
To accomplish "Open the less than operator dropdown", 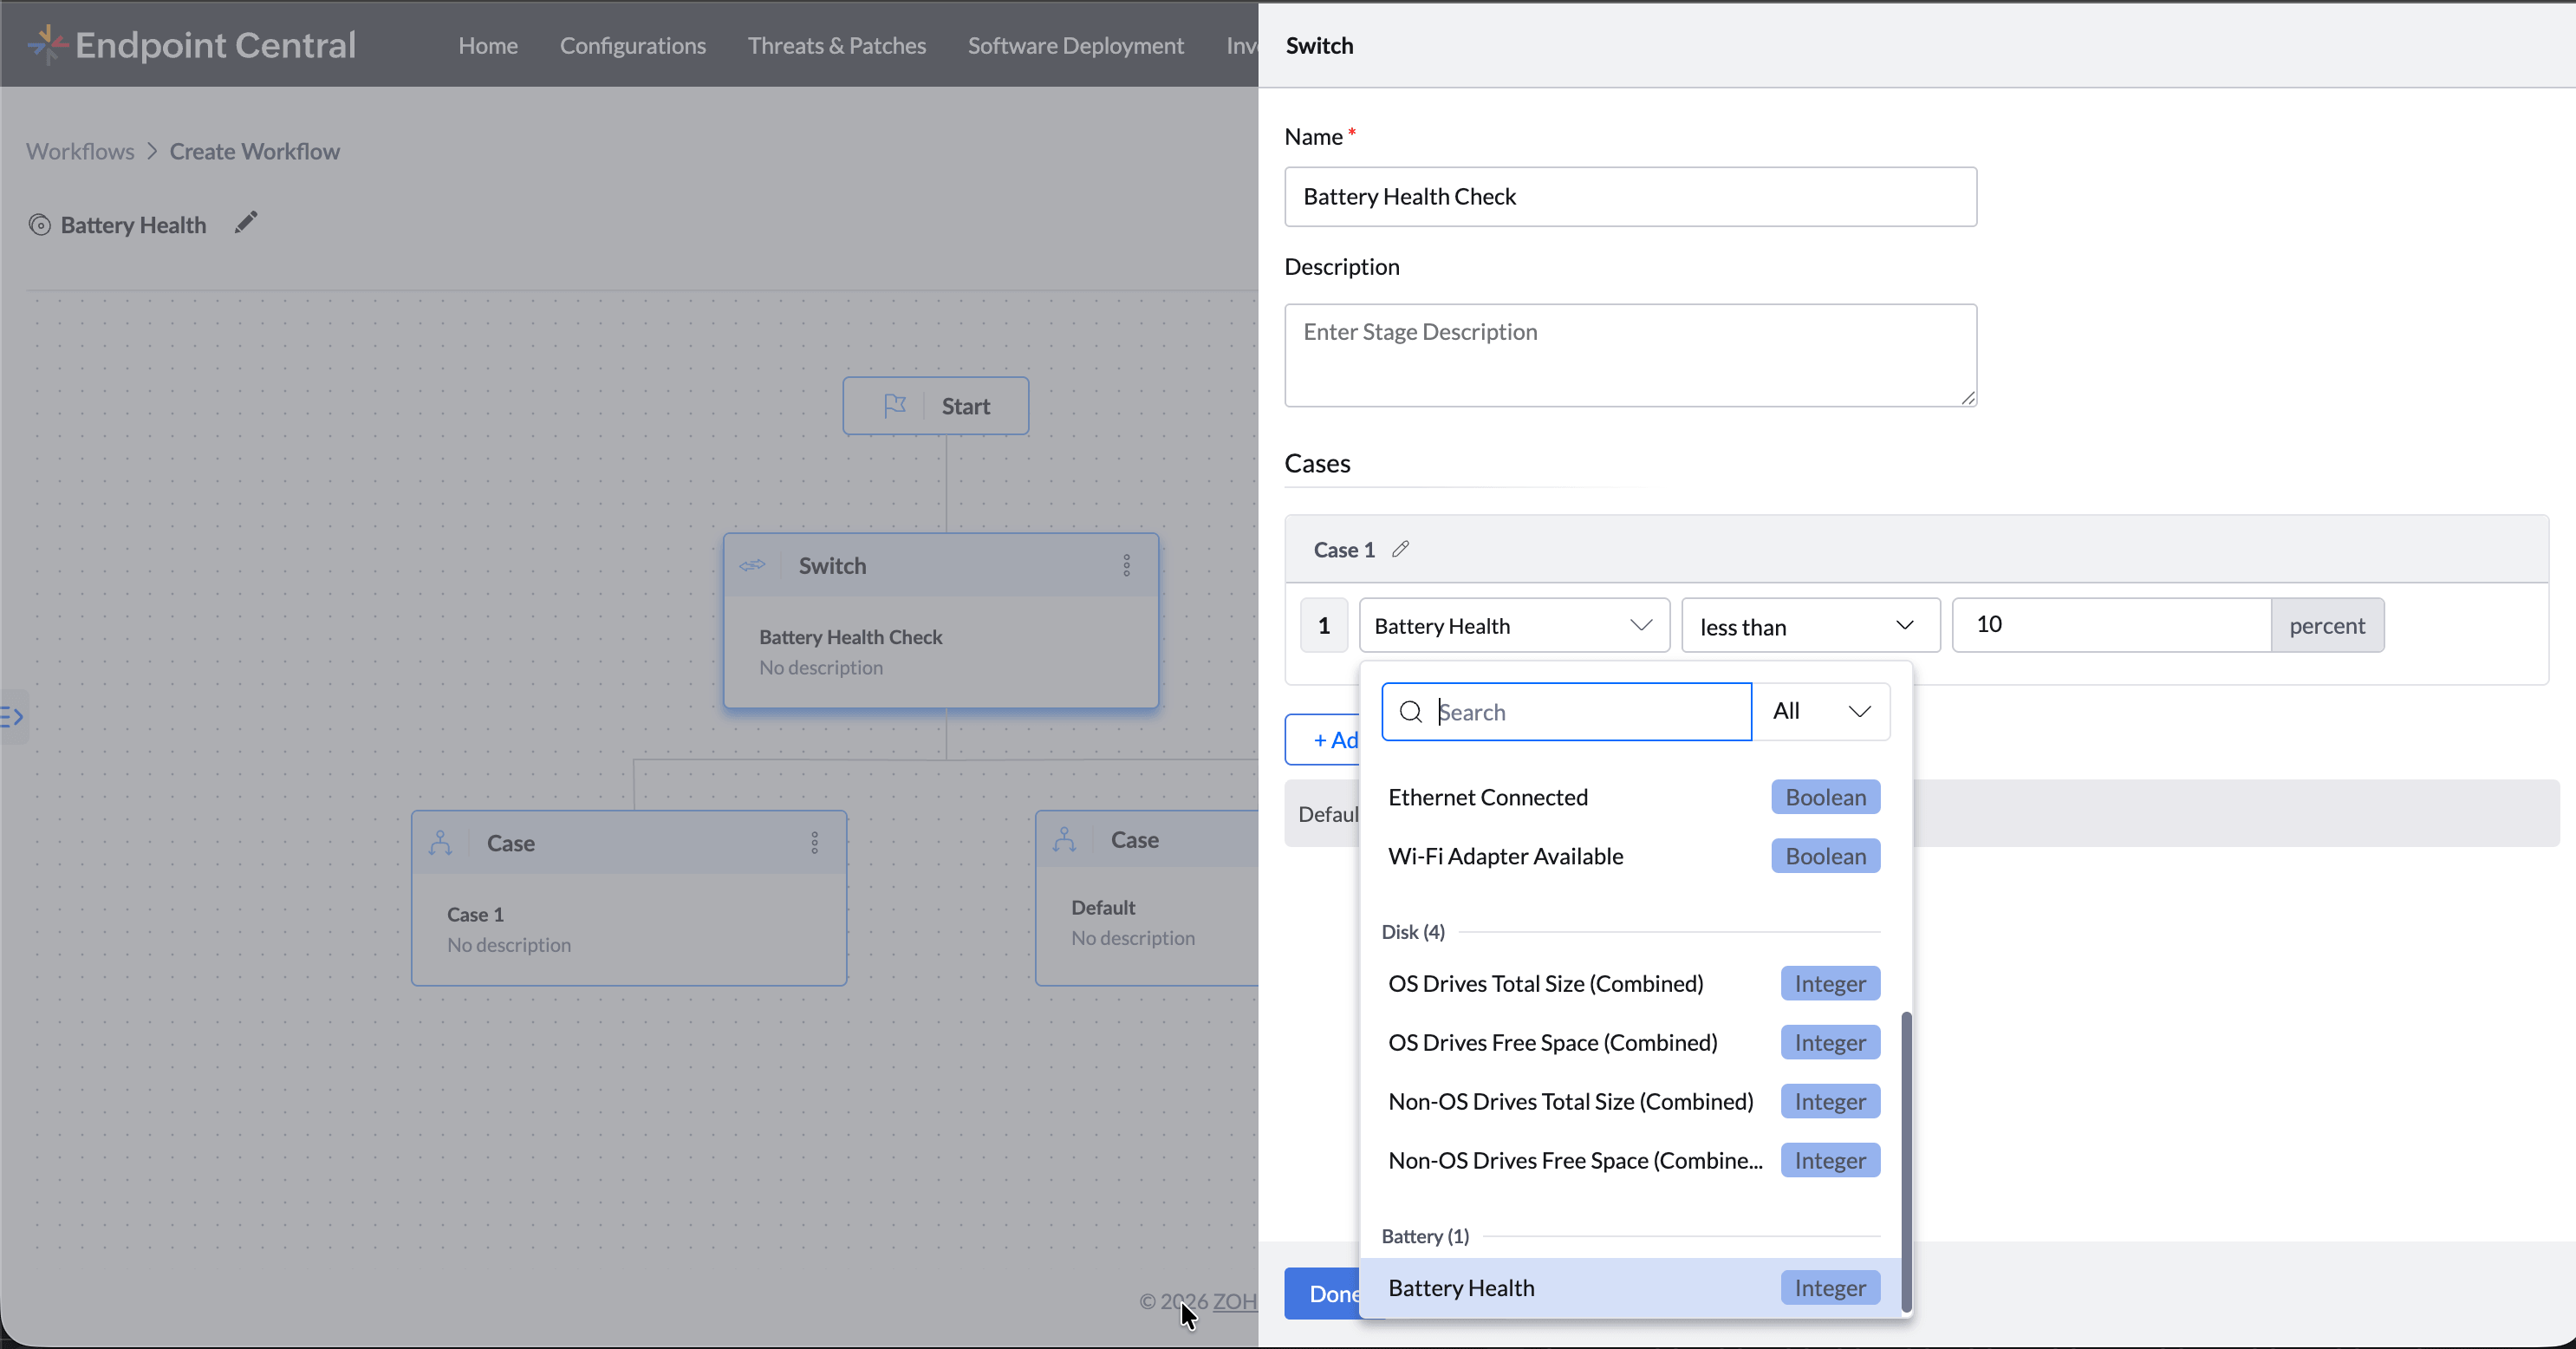I will [x=1810, y=626].
